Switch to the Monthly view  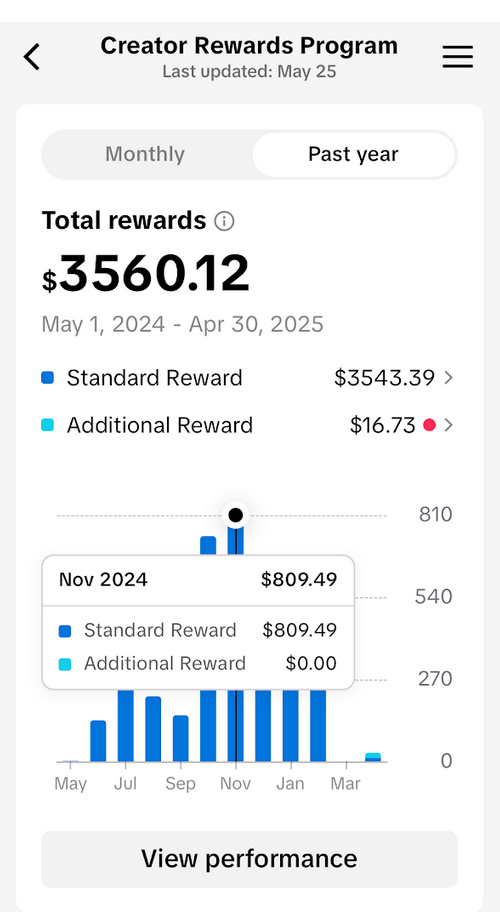coord(145,154)
